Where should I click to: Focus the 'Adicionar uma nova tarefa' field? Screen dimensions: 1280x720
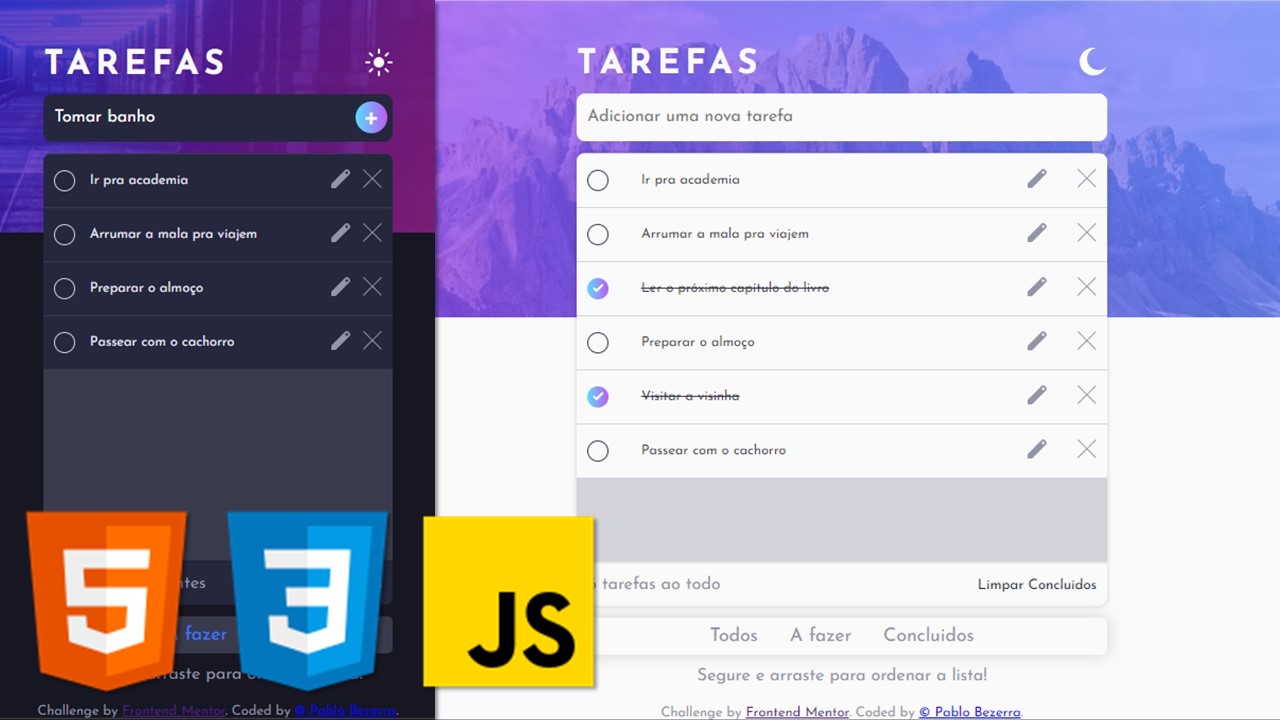842,117
